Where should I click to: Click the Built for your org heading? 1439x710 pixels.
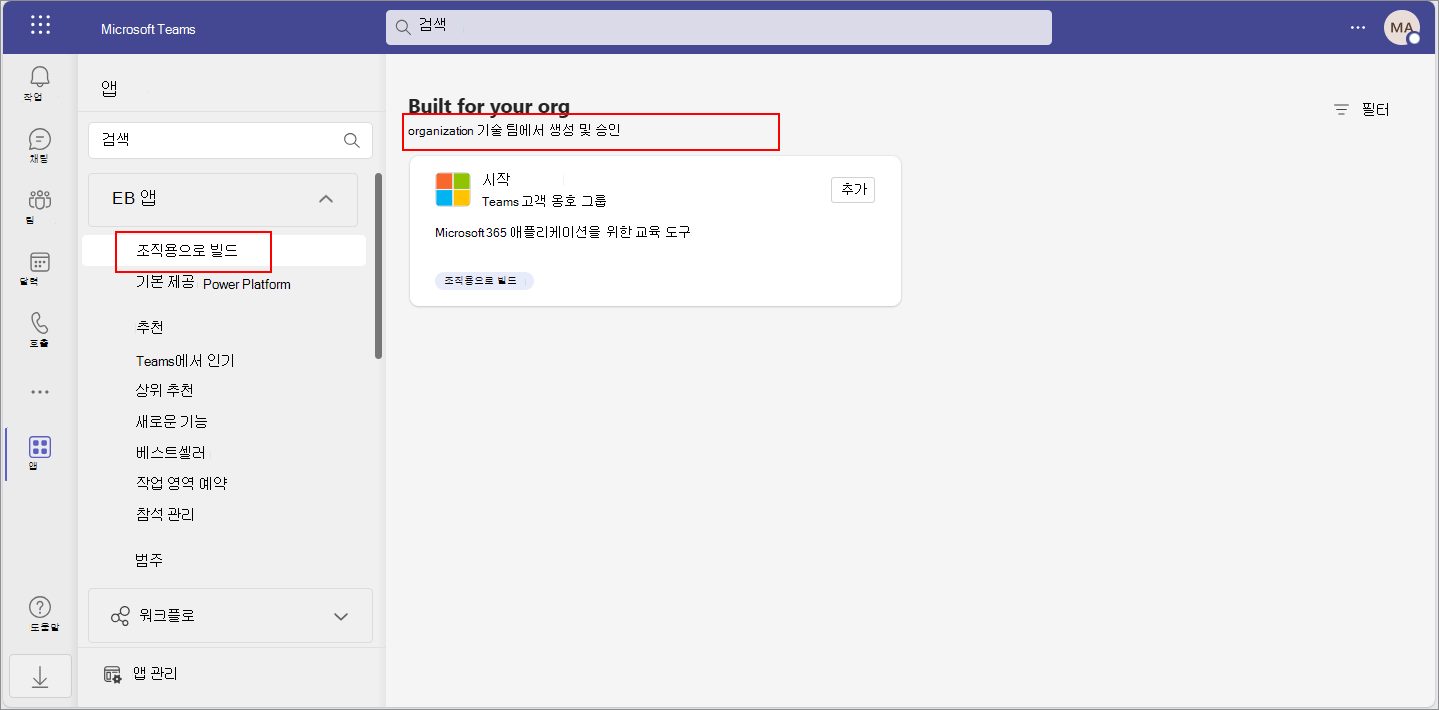tap(489, 107)
